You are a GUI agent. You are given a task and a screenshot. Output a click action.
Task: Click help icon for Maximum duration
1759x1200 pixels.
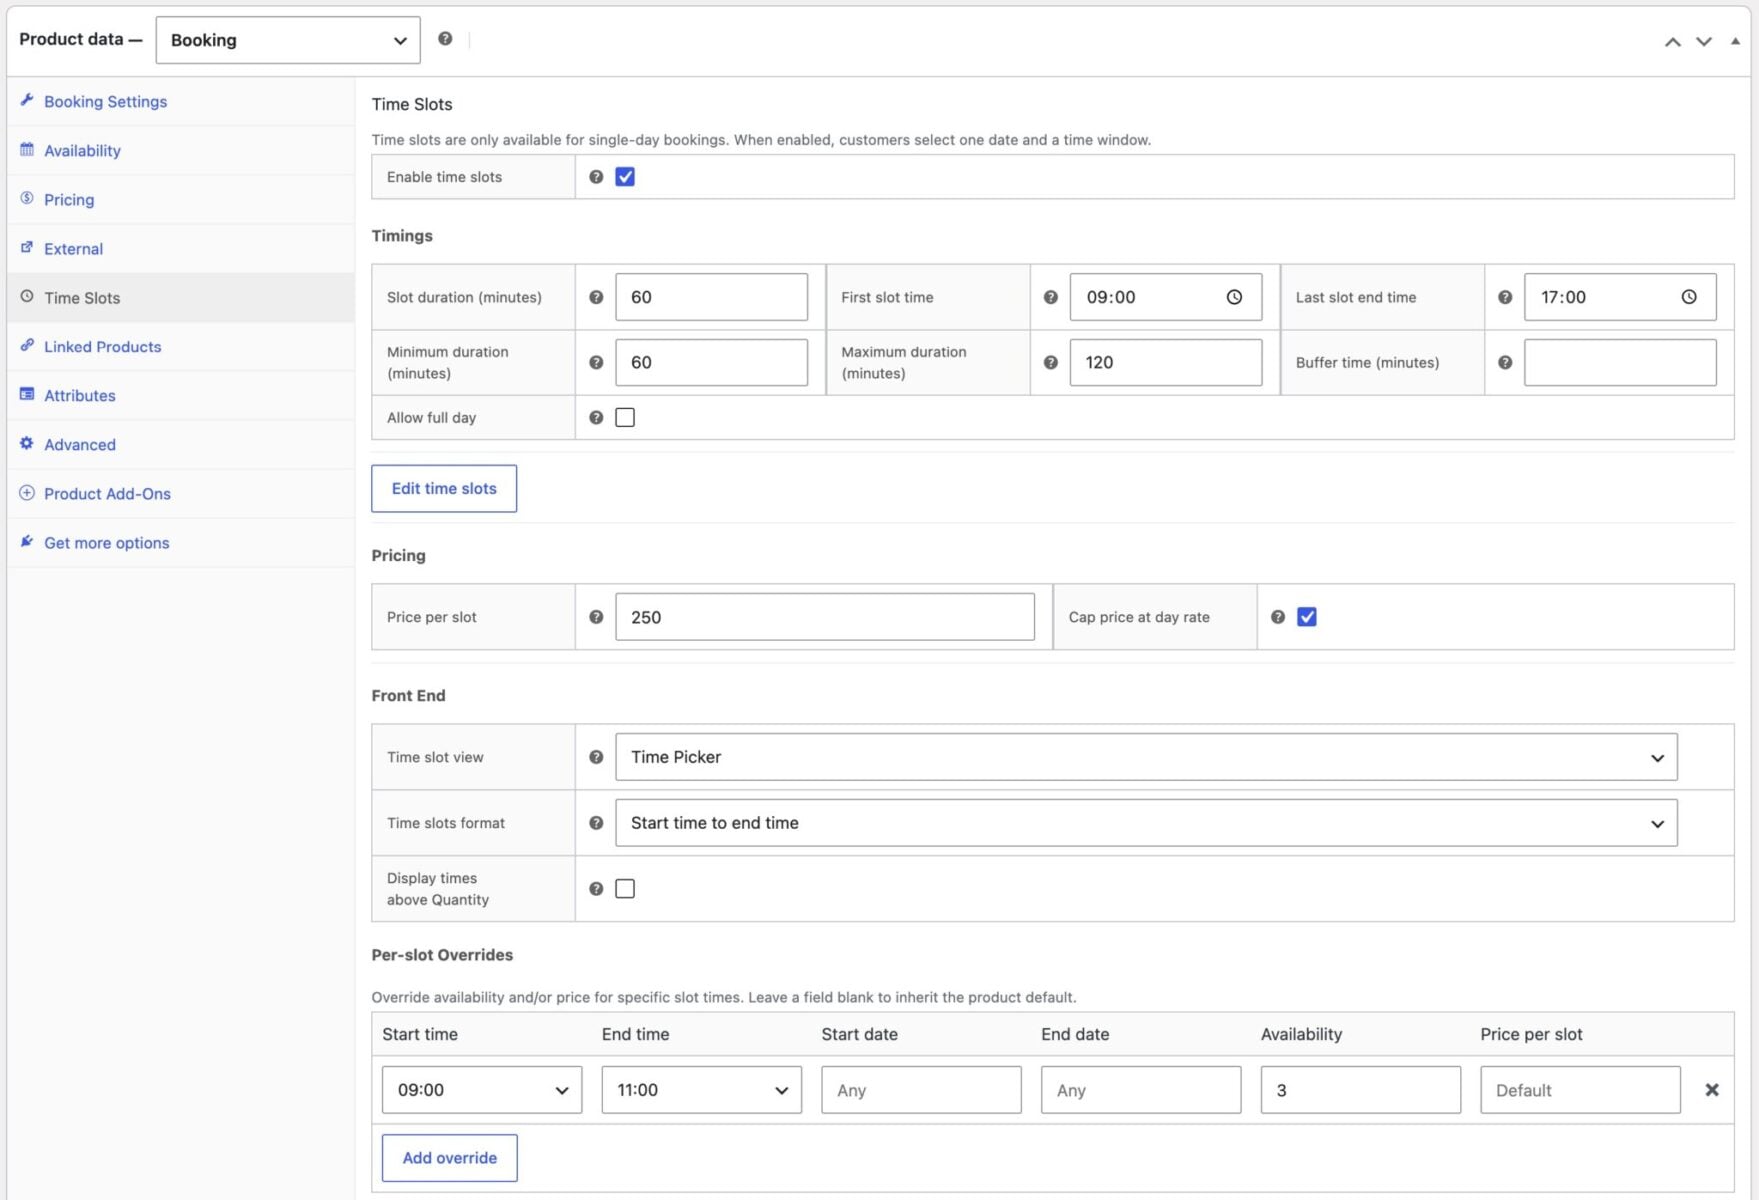[x=1050, y=362]
